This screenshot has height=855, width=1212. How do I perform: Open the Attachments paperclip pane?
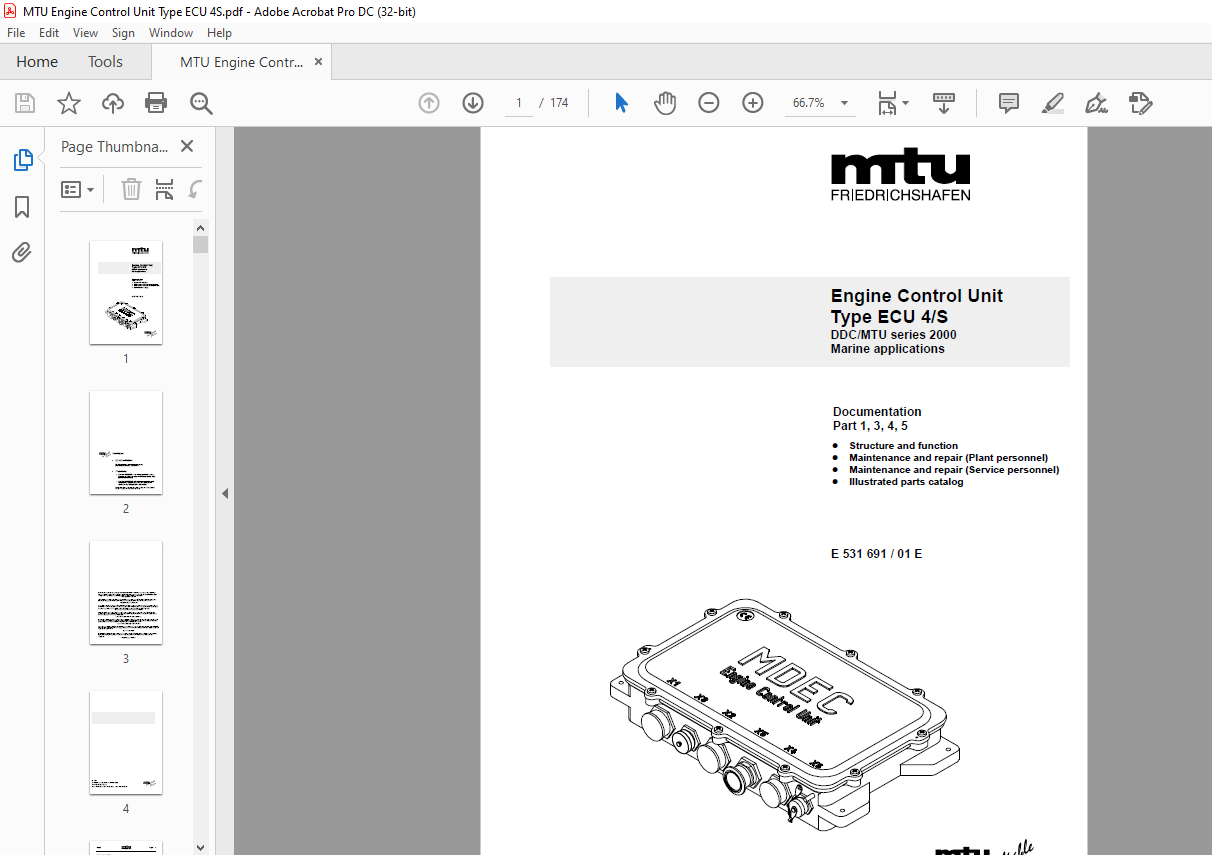tap(22, 252)
